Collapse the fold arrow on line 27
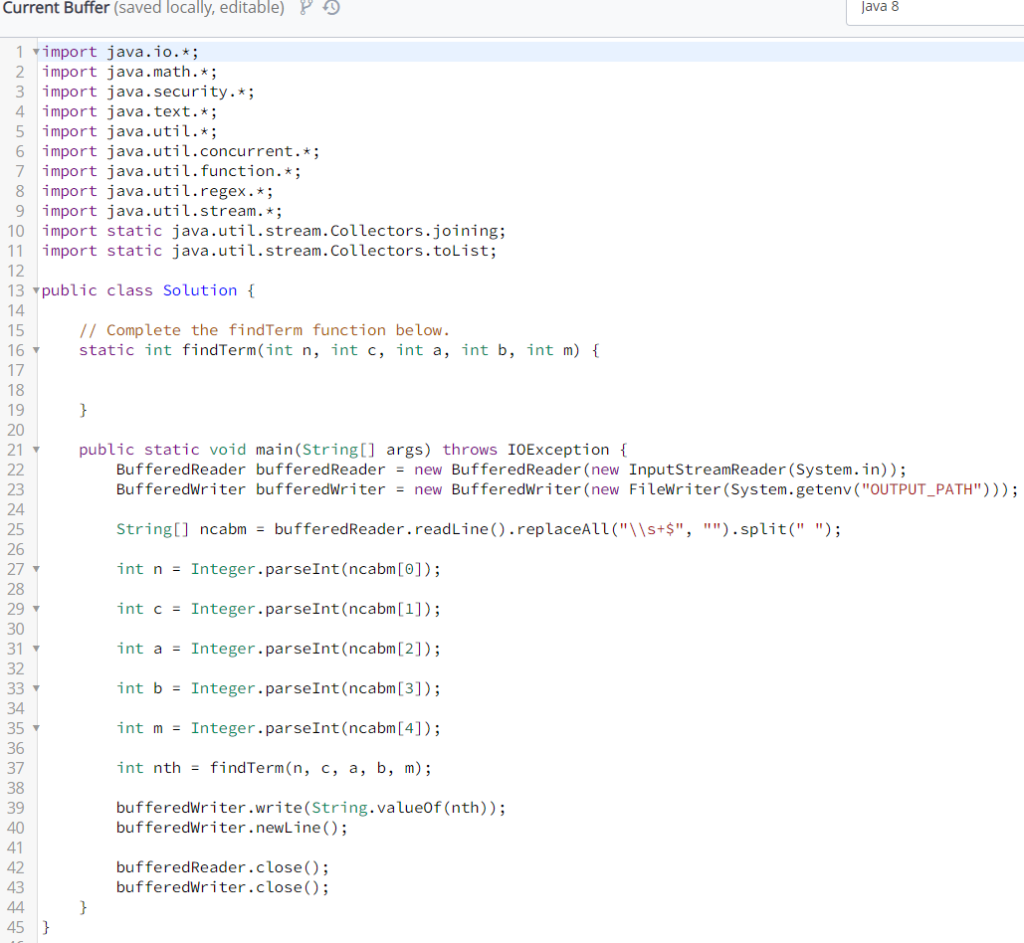 (x=33, y=568)
